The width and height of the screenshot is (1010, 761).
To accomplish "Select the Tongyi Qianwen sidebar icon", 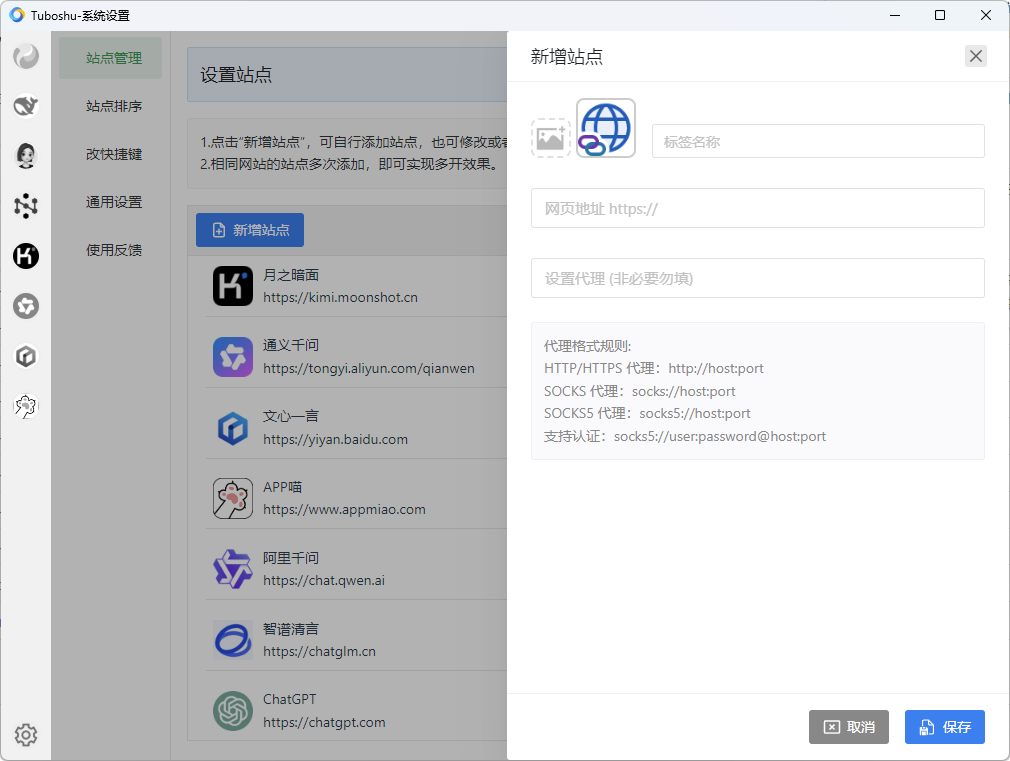I will [x=26, y=306].
